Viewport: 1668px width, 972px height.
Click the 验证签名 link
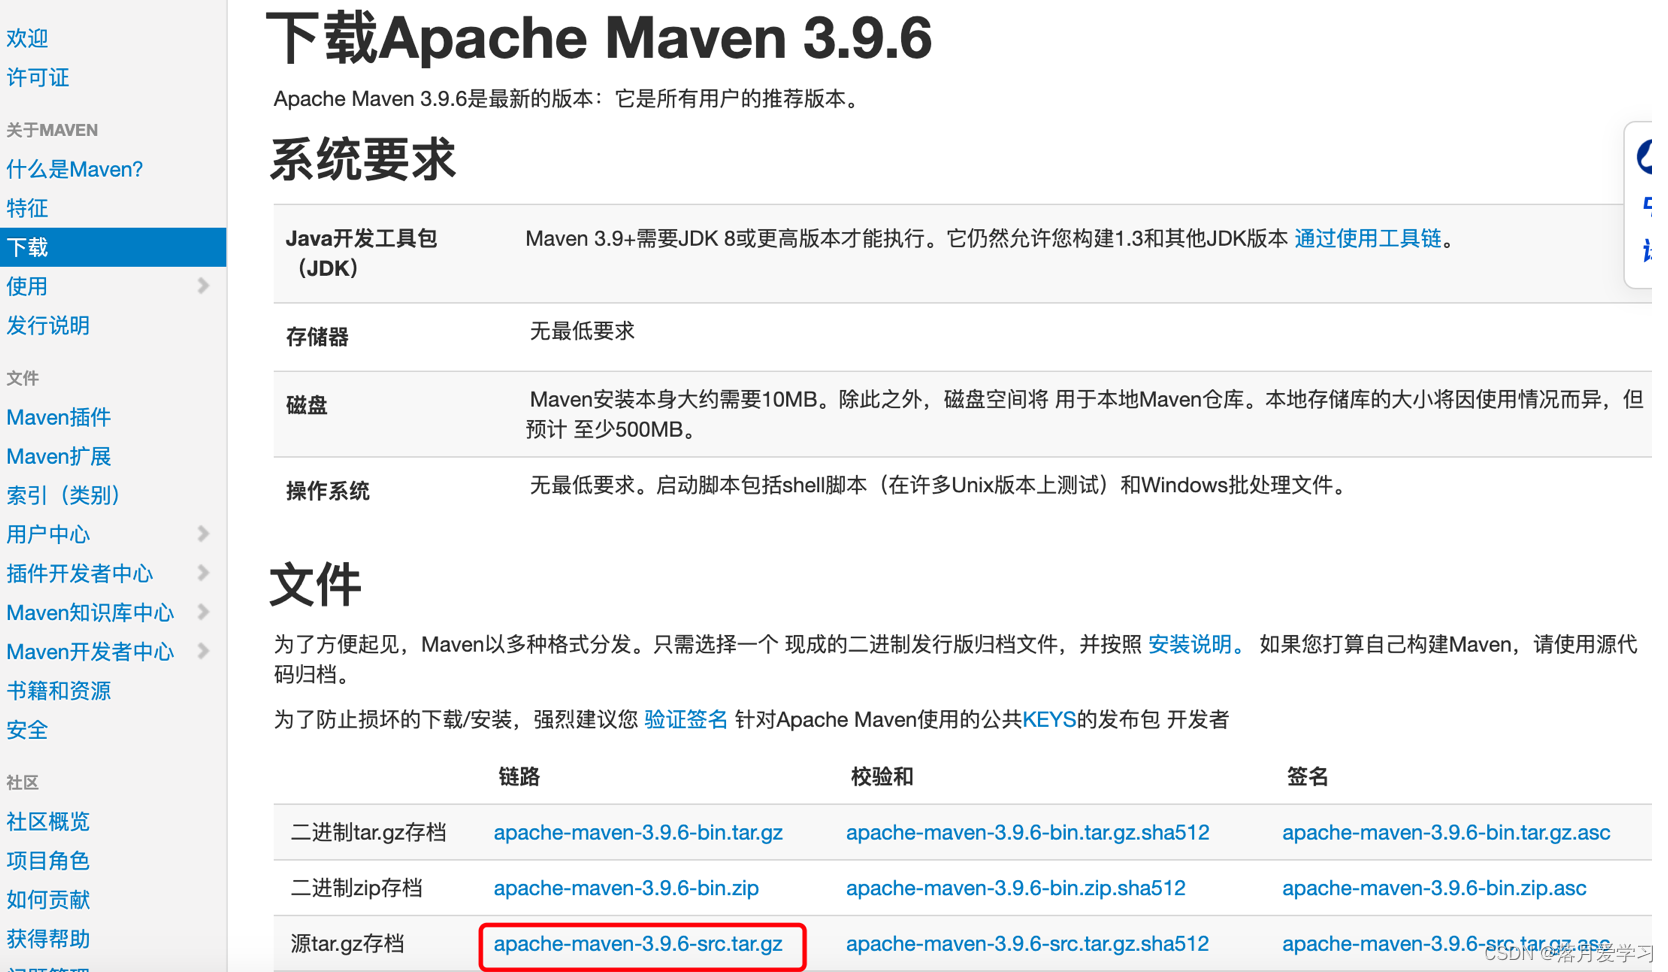click(686, 719)
